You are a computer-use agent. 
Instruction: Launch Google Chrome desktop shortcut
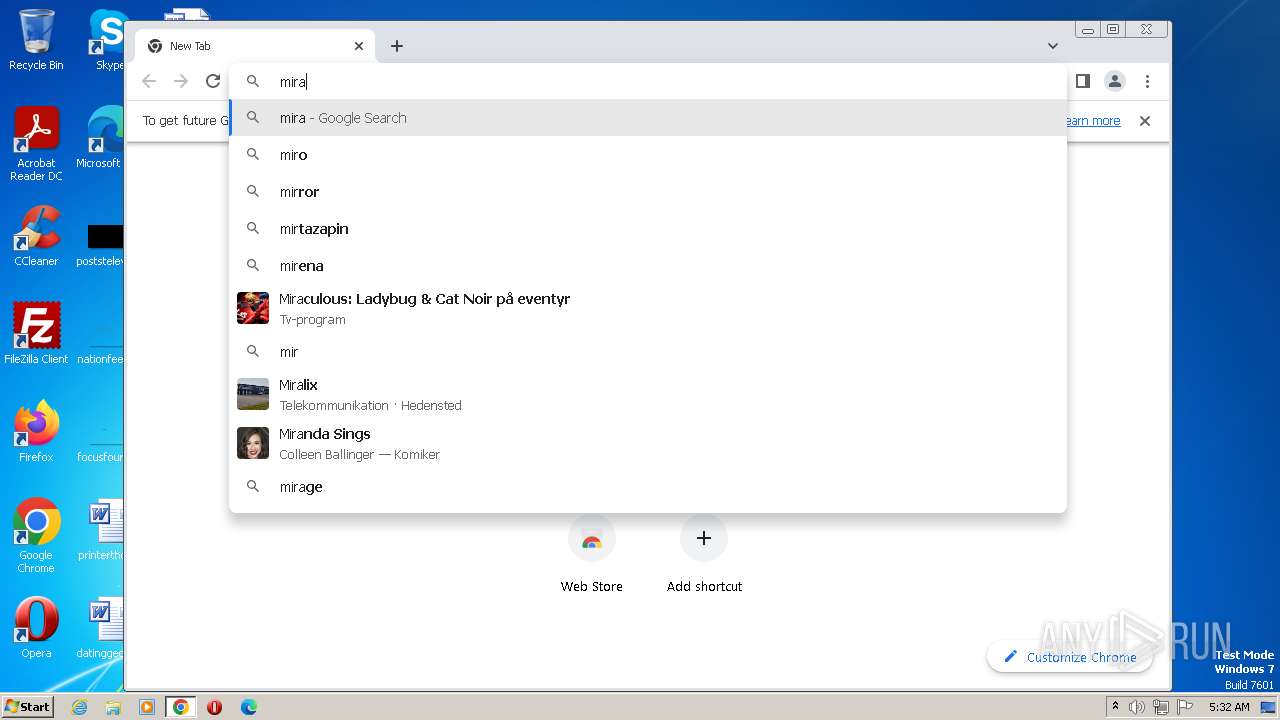36,536
